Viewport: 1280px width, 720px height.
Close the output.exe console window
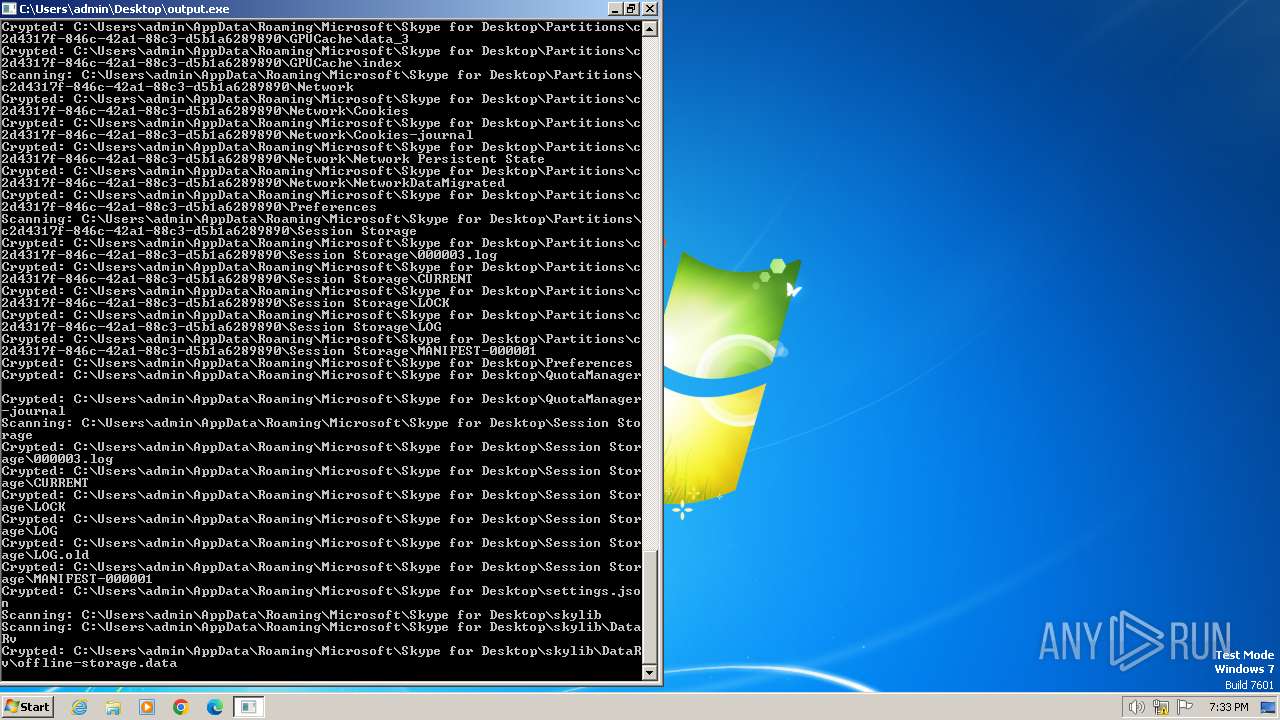click(649, 8)
